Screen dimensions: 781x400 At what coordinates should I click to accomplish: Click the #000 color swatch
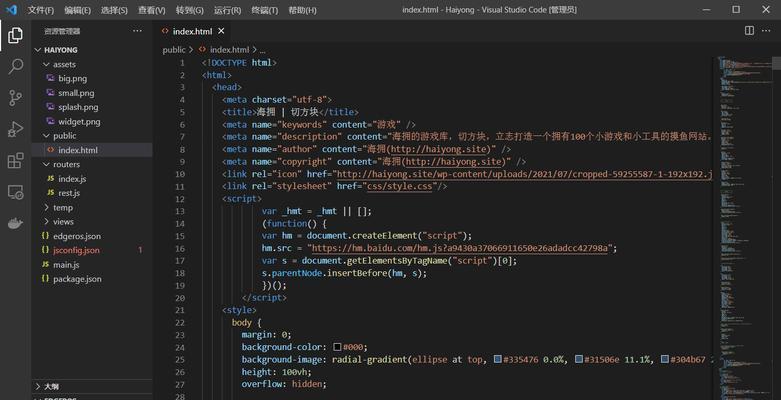(x=337, y=347)
